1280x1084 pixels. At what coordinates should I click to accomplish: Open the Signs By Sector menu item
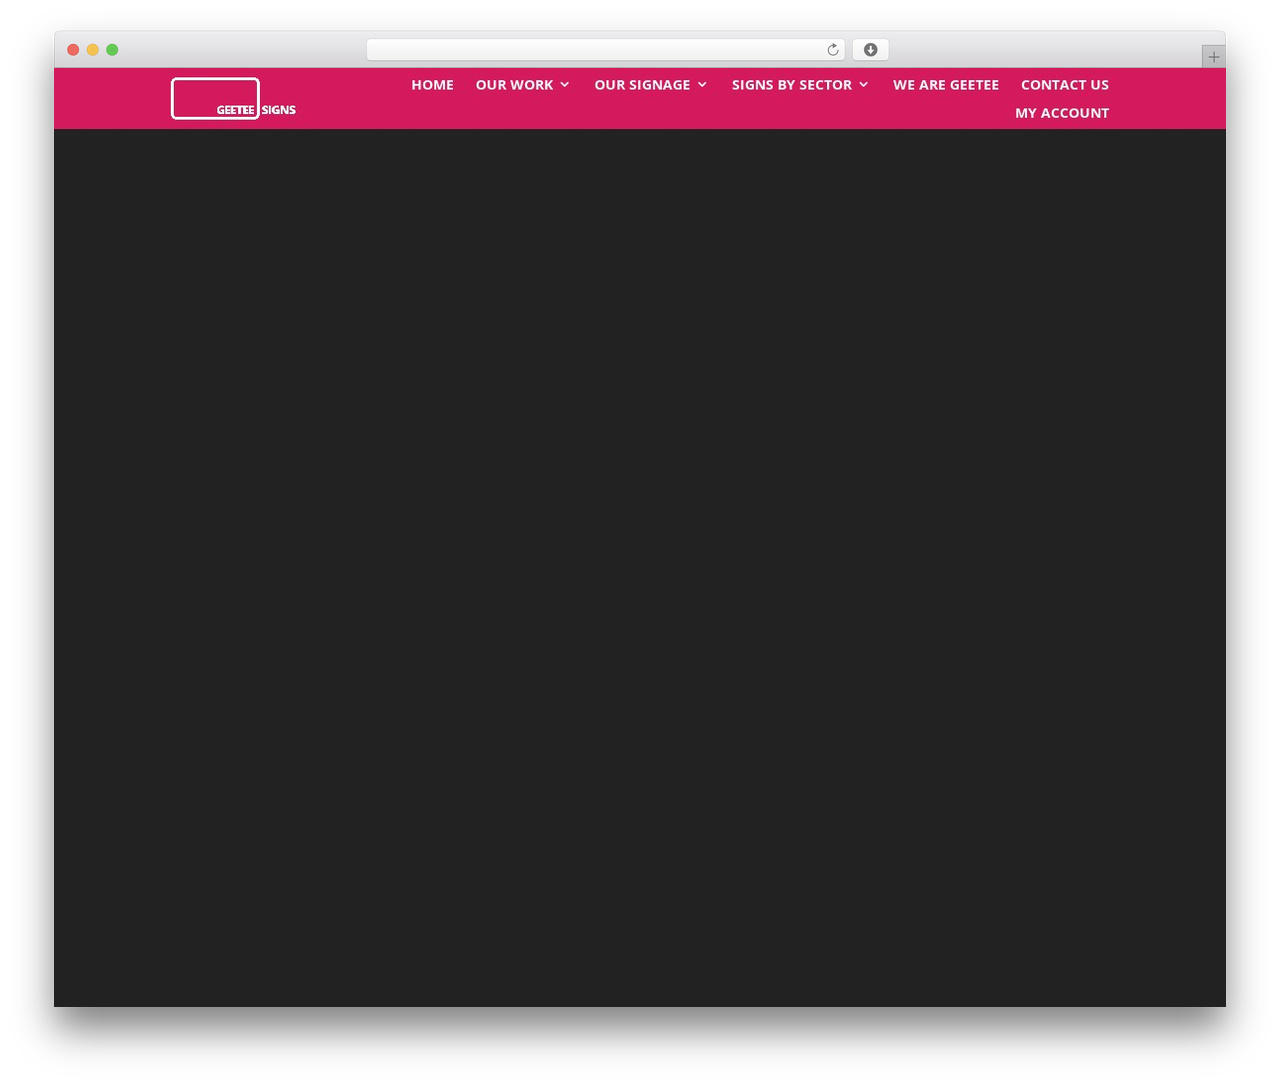click(791, 85)
